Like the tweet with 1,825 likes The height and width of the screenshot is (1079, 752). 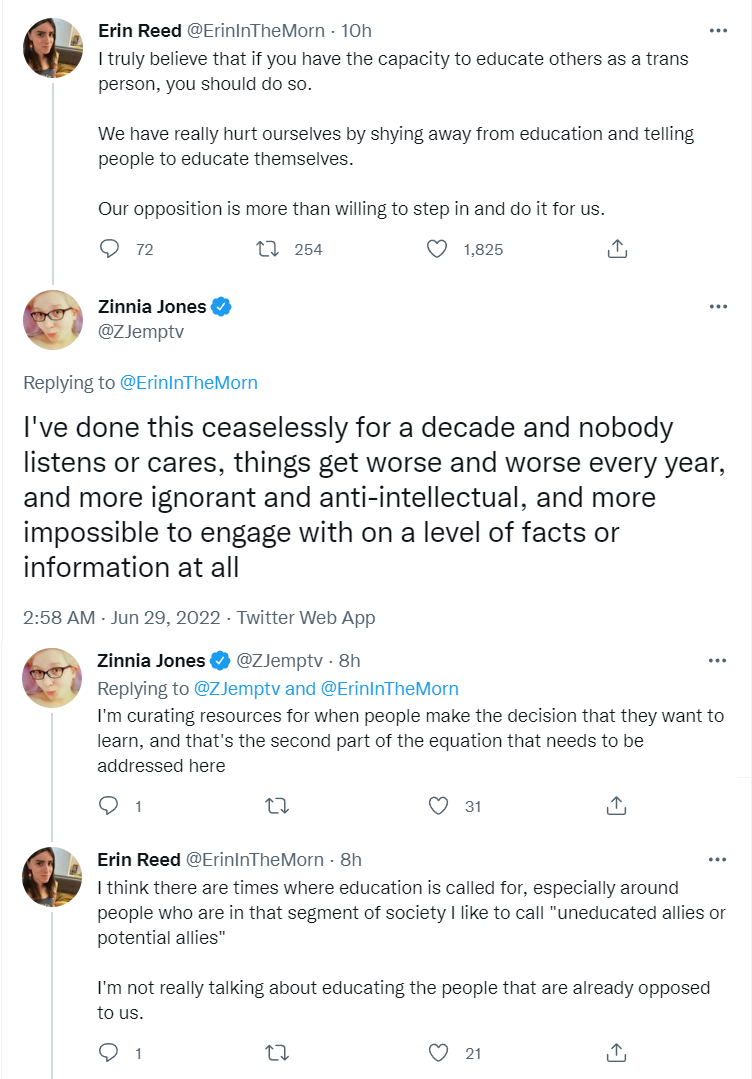[x=437, y=249]
